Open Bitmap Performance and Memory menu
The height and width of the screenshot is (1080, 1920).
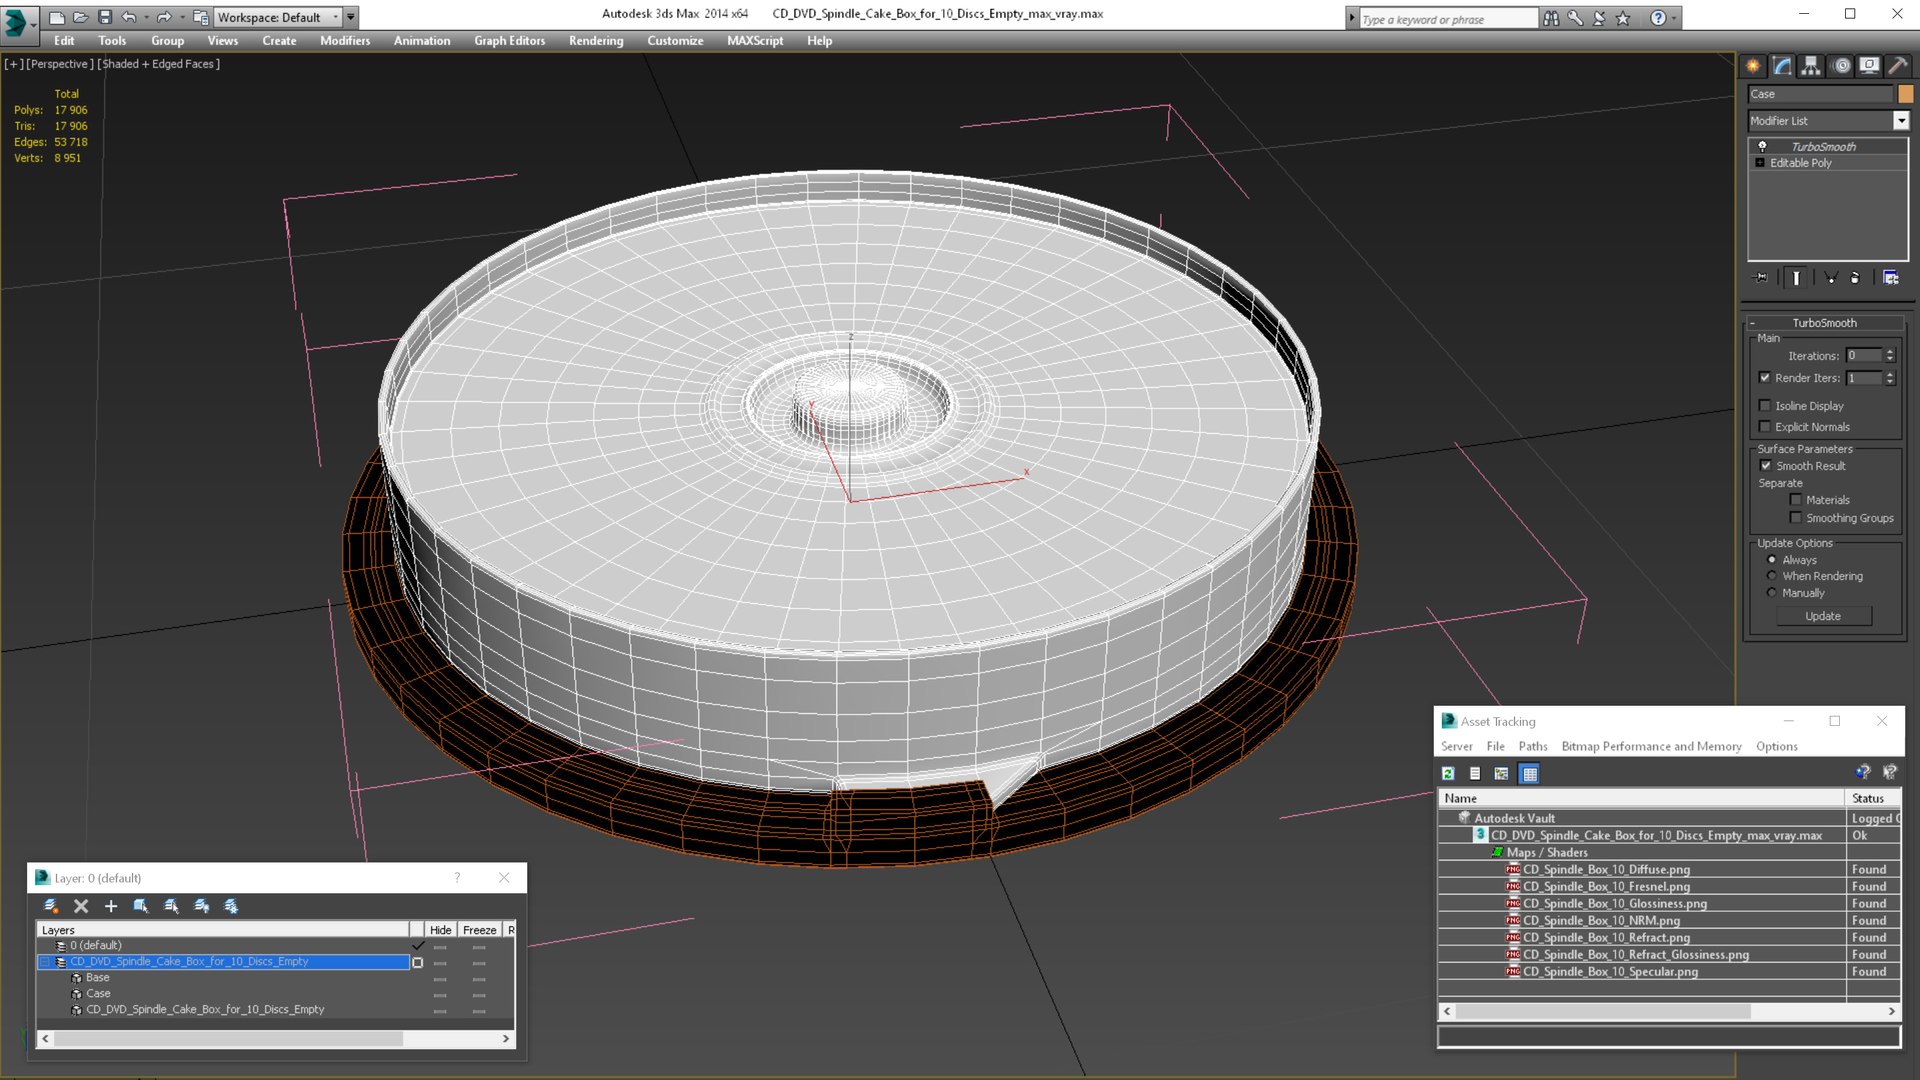1651,746
